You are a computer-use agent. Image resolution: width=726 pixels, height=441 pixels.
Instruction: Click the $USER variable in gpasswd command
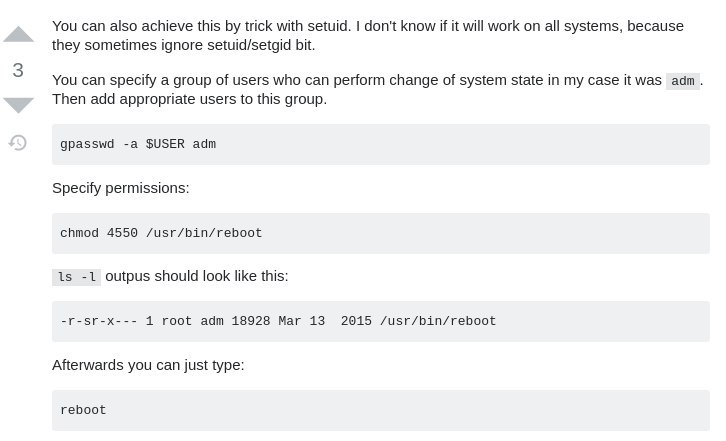pyautogui.click(x=165, y=144)
